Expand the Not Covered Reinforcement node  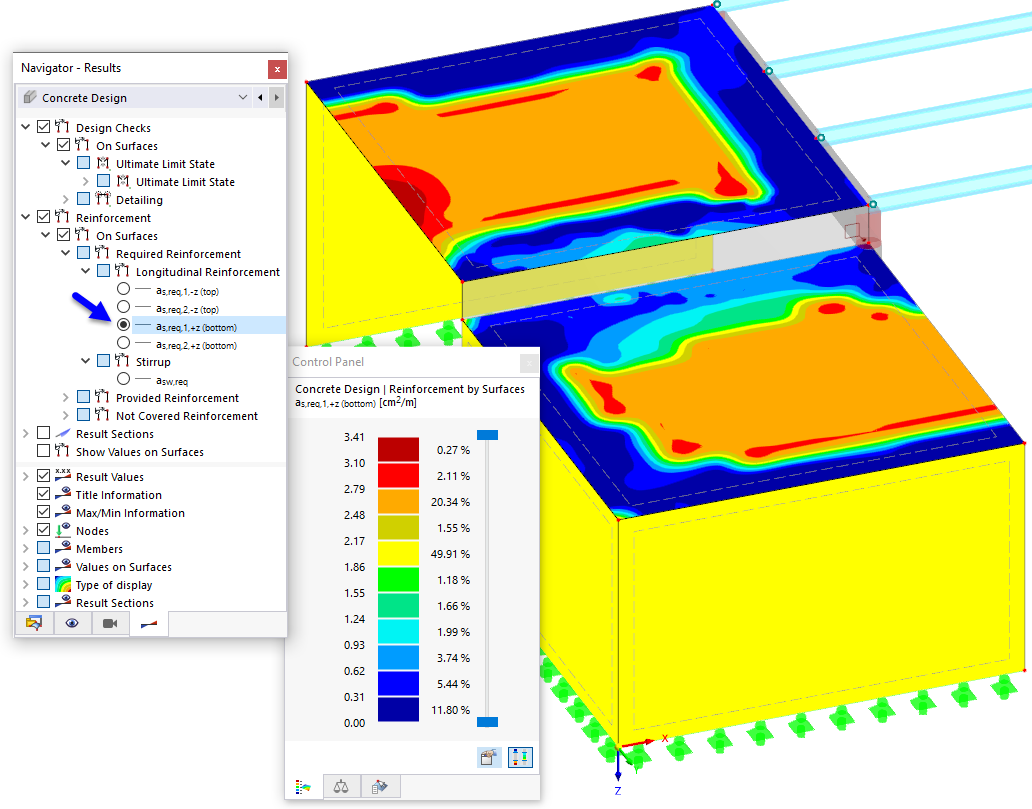[66, 415]
